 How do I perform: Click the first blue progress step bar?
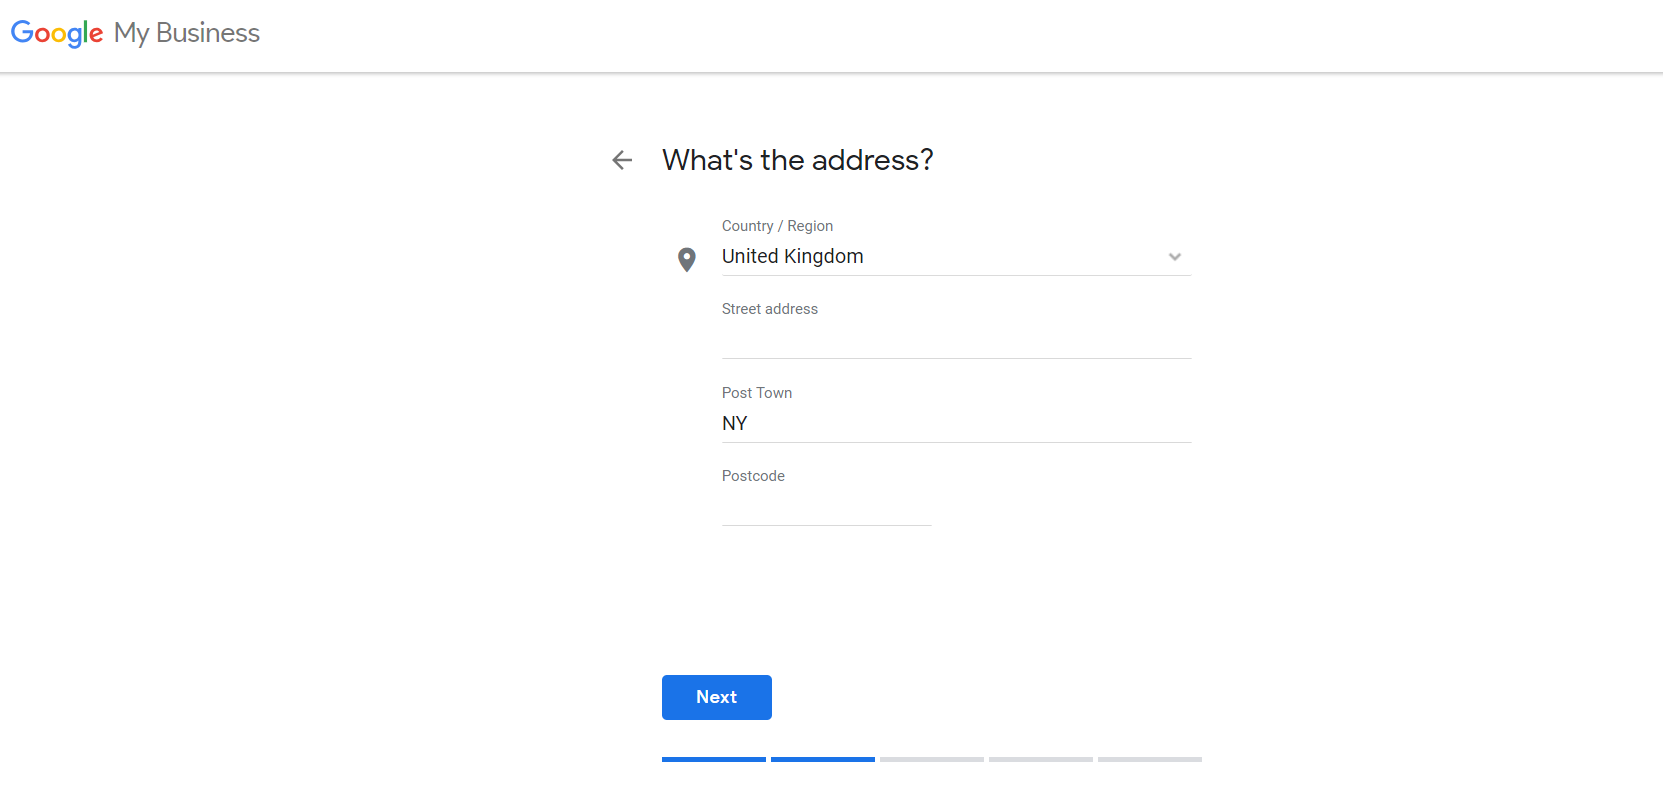coord(714,760)
